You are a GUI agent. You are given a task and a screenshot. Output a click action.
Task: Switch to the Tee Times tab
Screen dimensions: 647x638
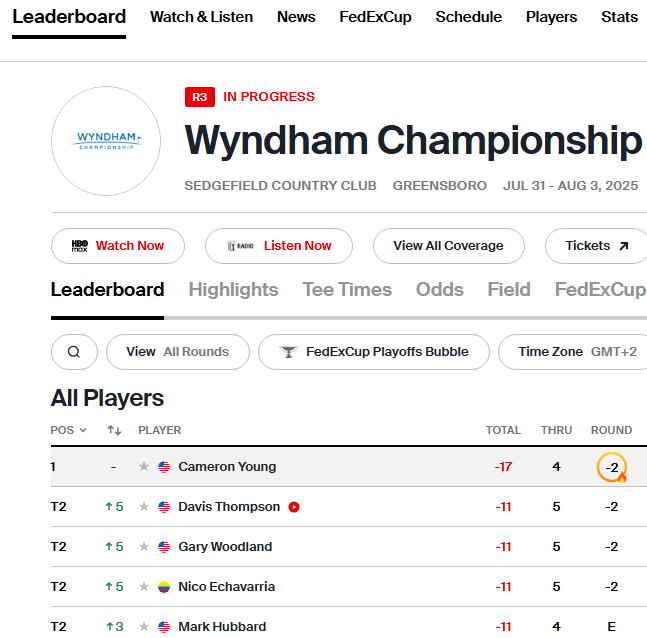coord(347,290)
